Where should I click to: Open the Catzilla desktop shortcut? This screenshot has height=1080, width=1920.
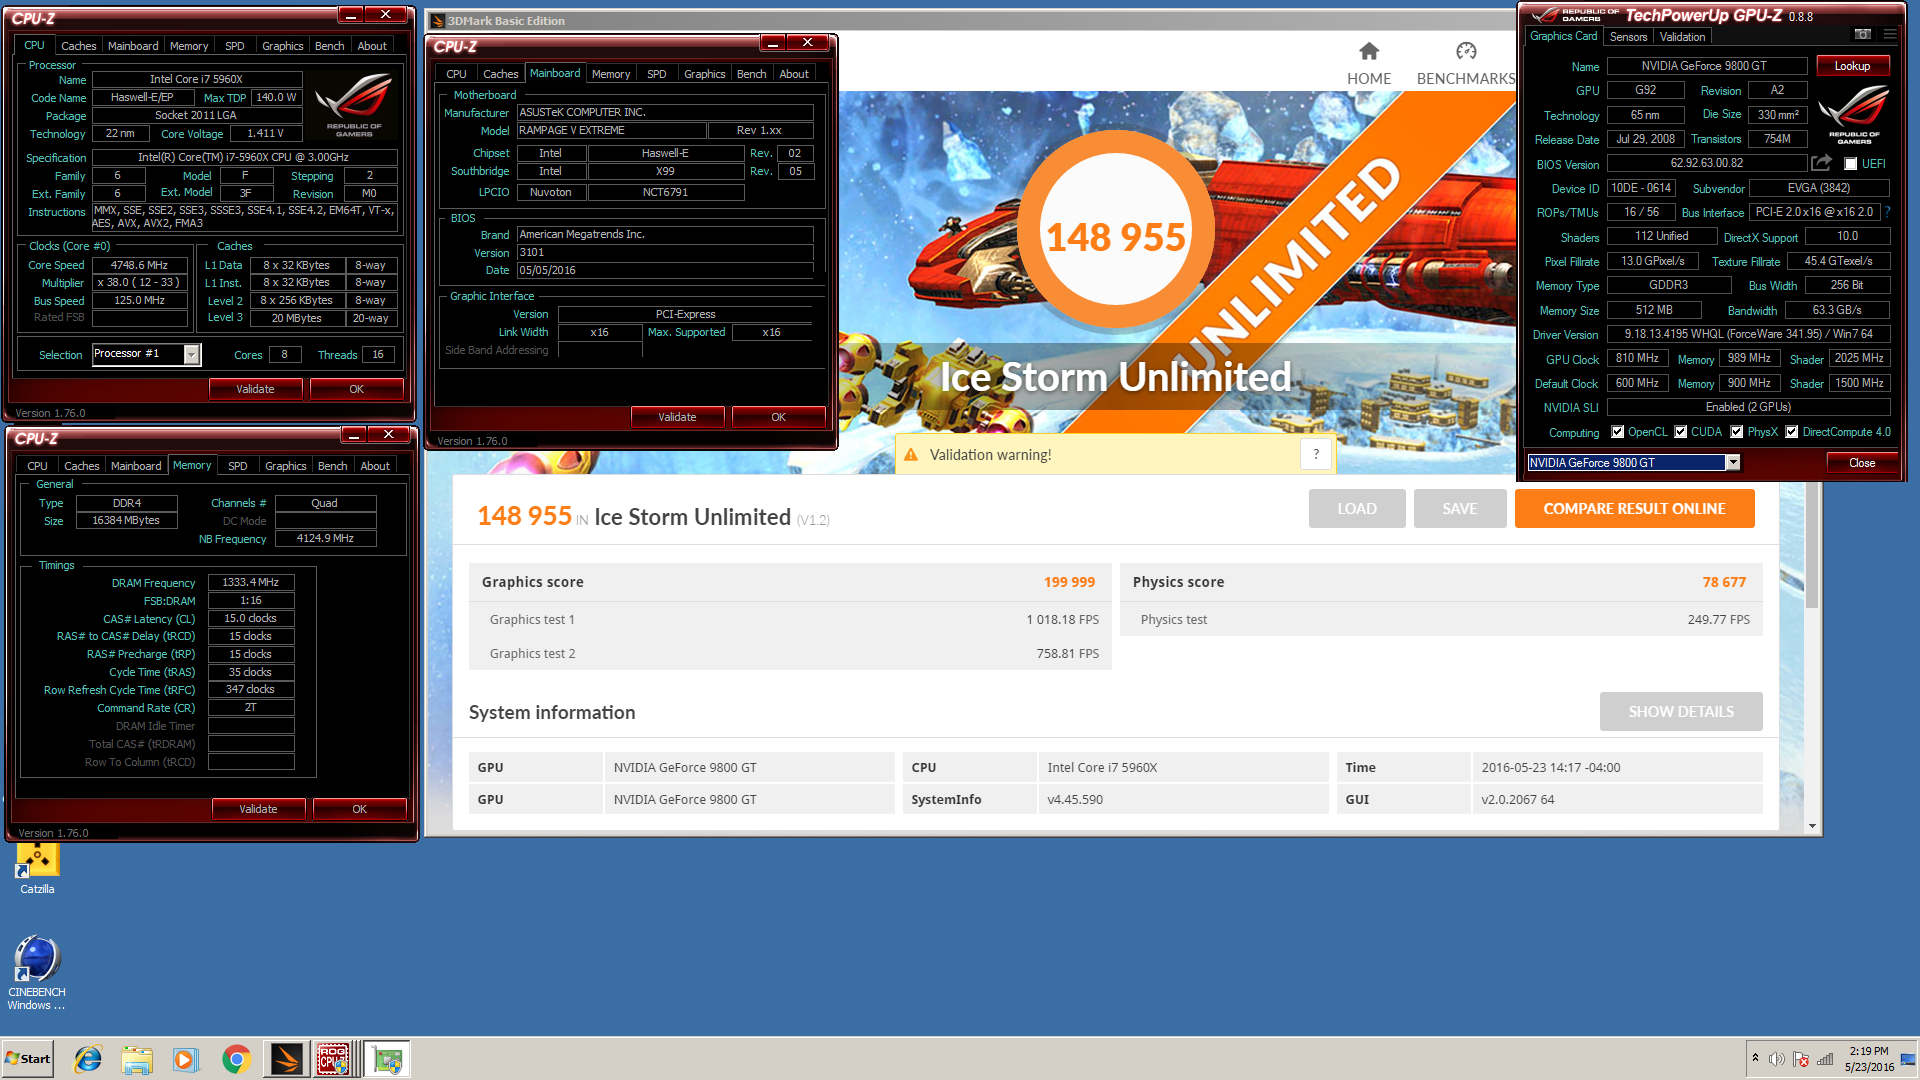tap(37, 867)
